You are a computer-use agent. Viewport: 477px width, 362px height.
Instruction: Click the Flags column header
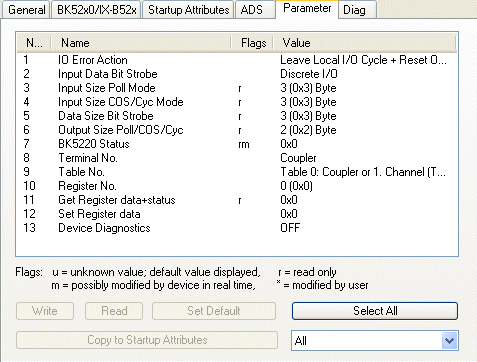pos(252,43)
